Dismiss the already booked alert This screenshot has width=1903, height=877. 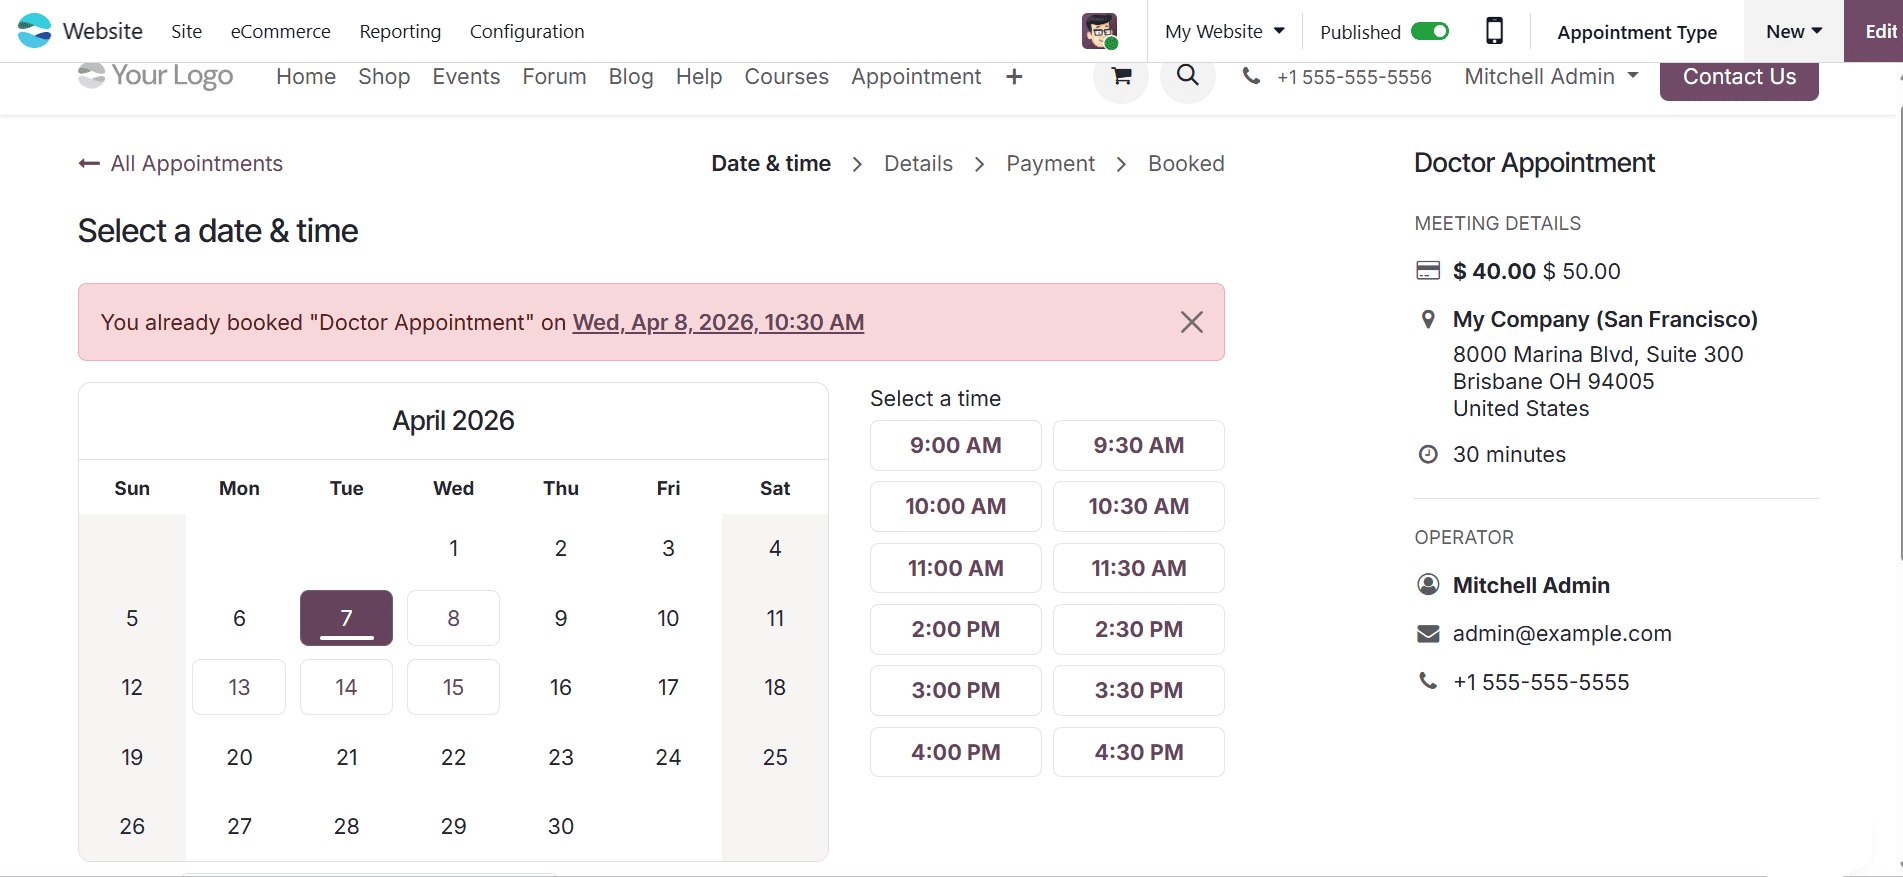coord(1191,322)
